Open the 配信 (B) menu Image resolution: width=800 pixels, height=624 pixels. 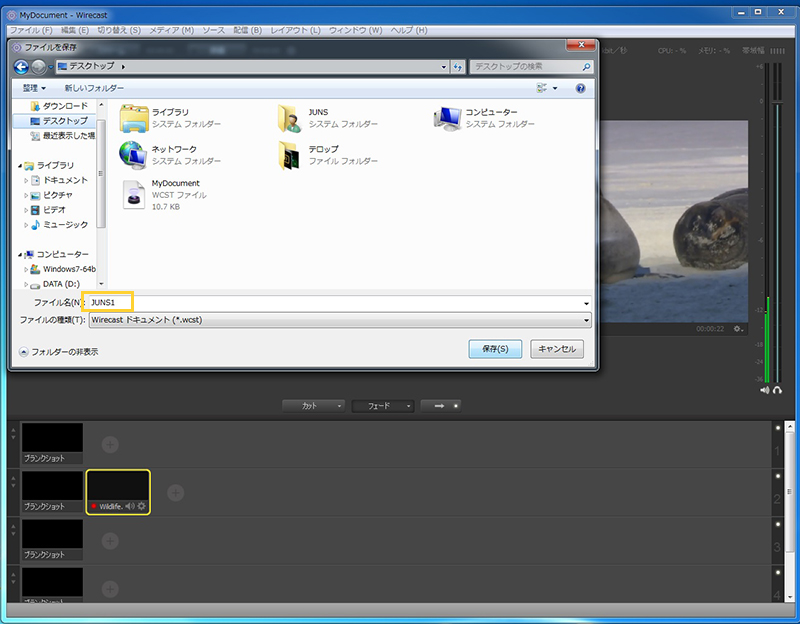(x=247, y=30)
